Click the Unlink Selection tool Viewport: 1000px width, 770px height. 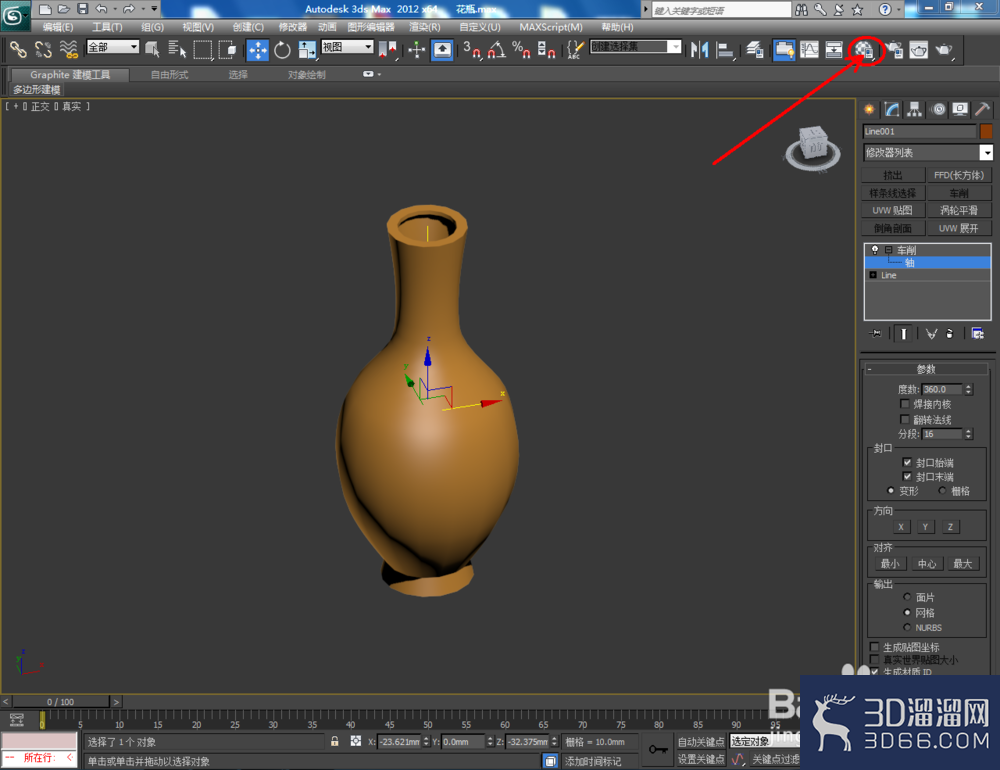pyautogui.click(x=43, y=49)
